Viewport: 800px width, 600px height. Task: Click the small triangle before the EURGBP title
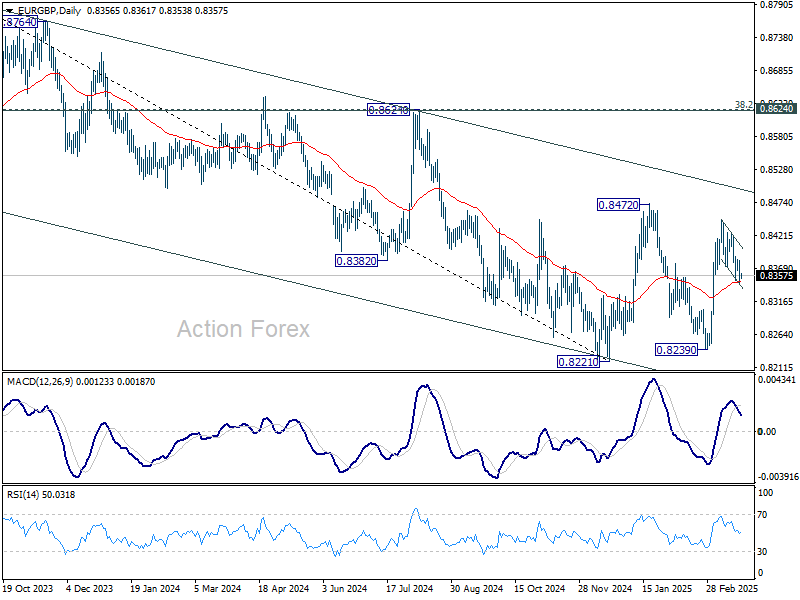(10, 11)
